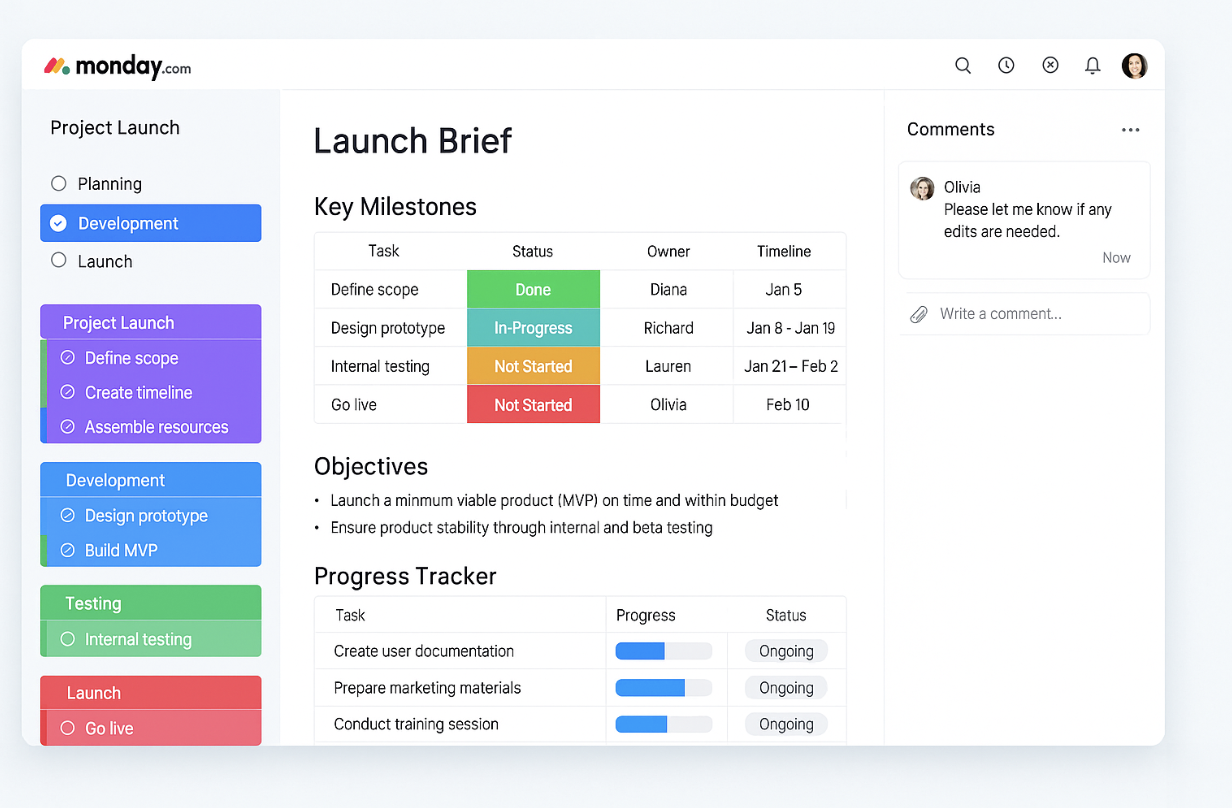Toggle the Create timeline check circle
1232x812 pixels.
[x=68, y=393]
